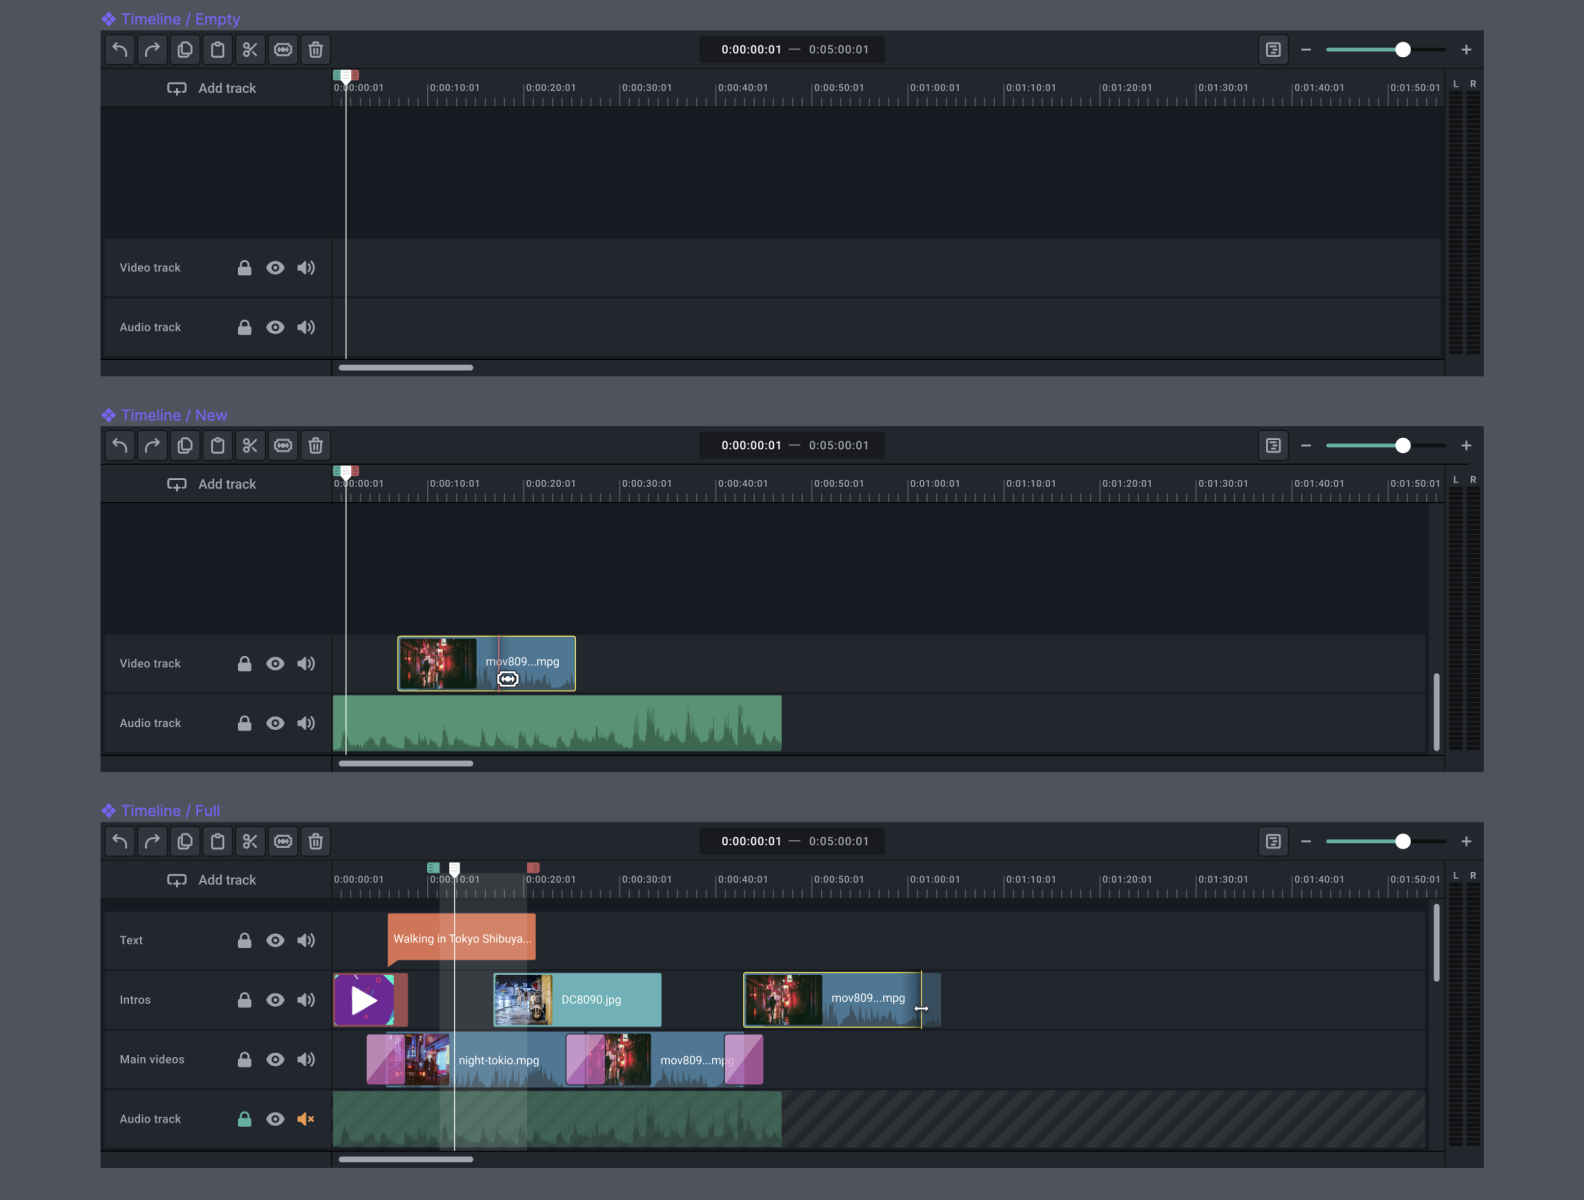
Task: Select the scissors tool in New timeline
Action: (250, 445)
